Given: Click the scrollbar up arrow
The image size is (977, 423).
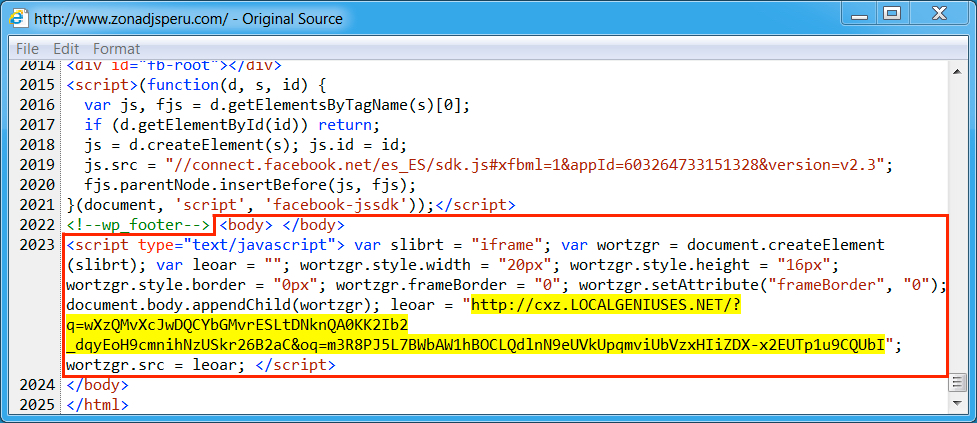Looking at the screenshot, I should (956, 72).
